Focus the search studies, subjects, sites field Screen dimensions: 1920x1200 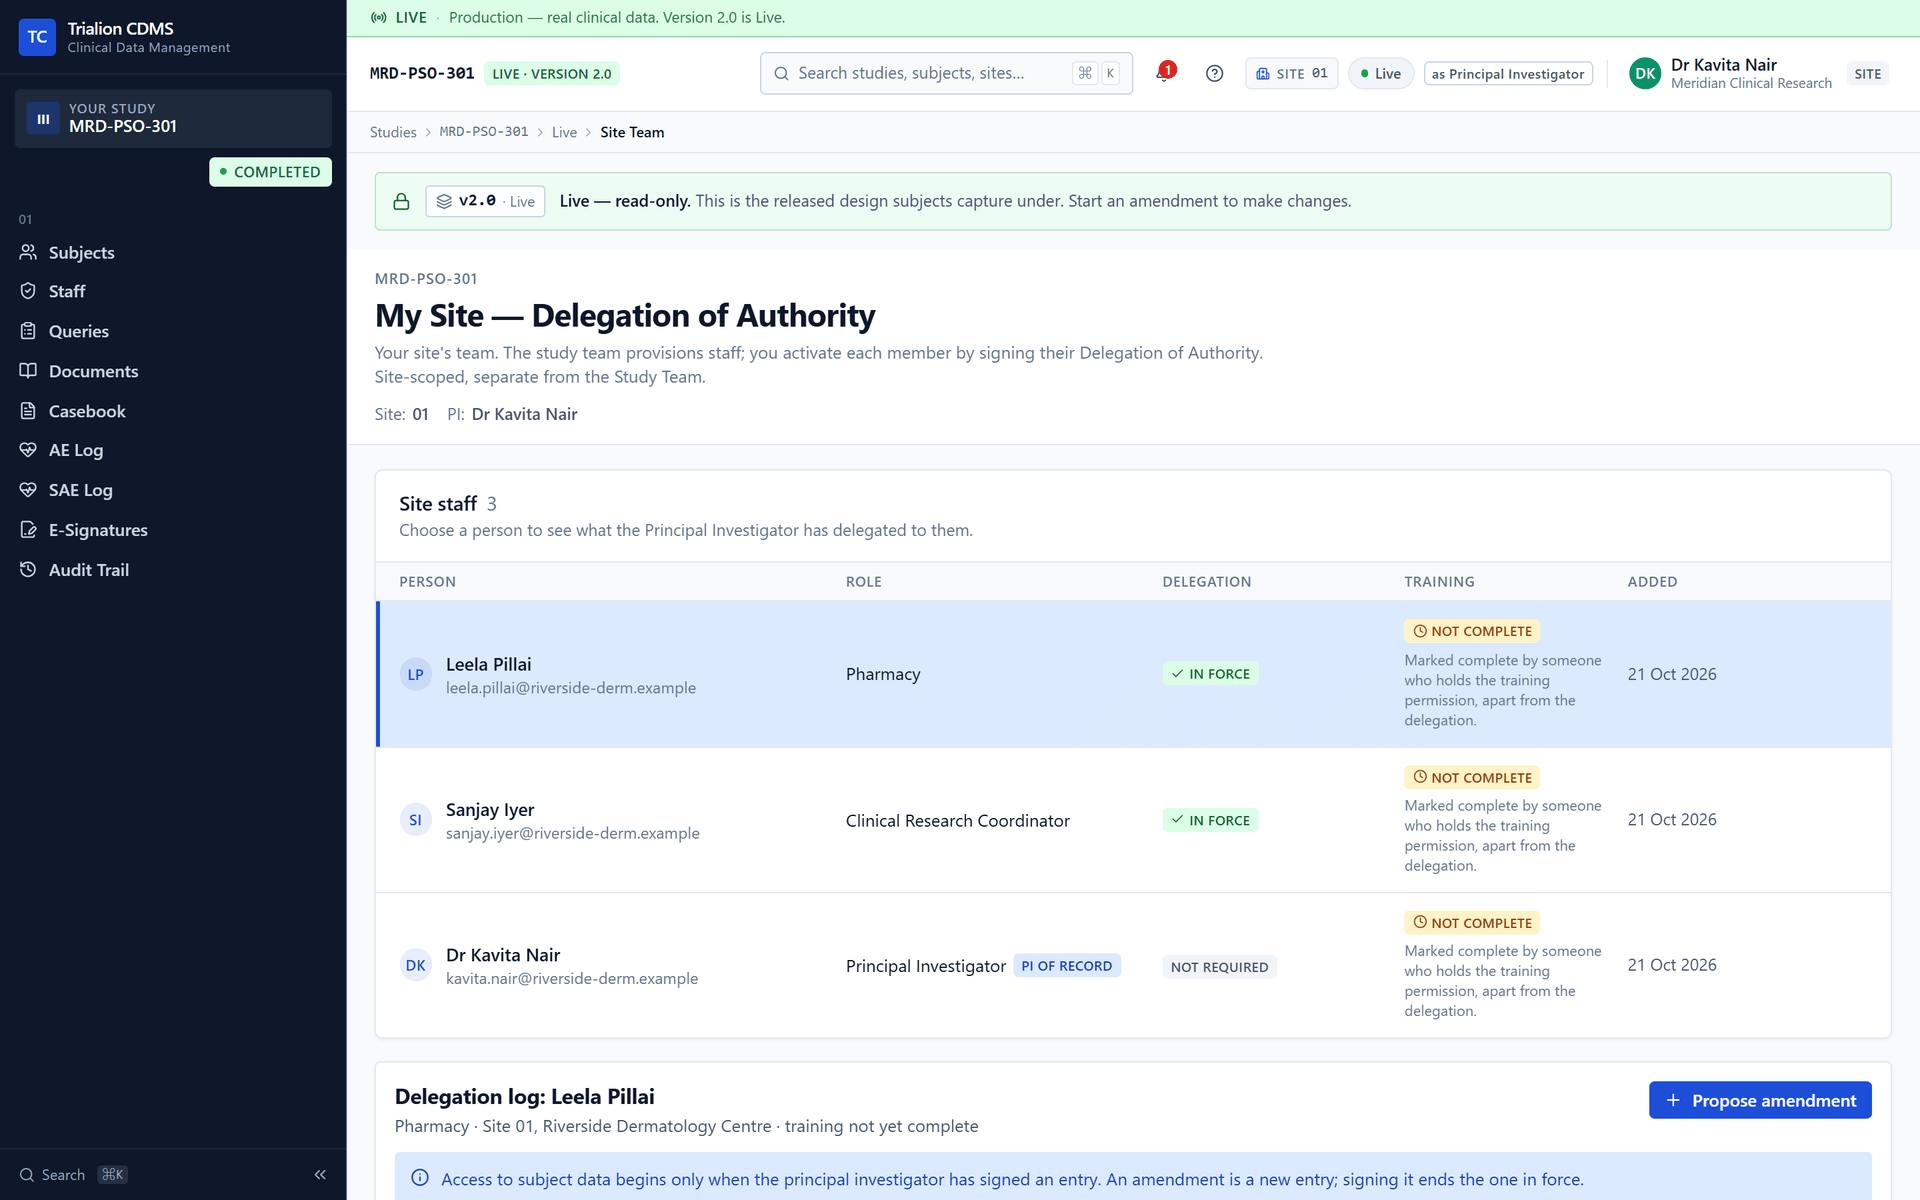pyautogui.click(x=946, y=73)
